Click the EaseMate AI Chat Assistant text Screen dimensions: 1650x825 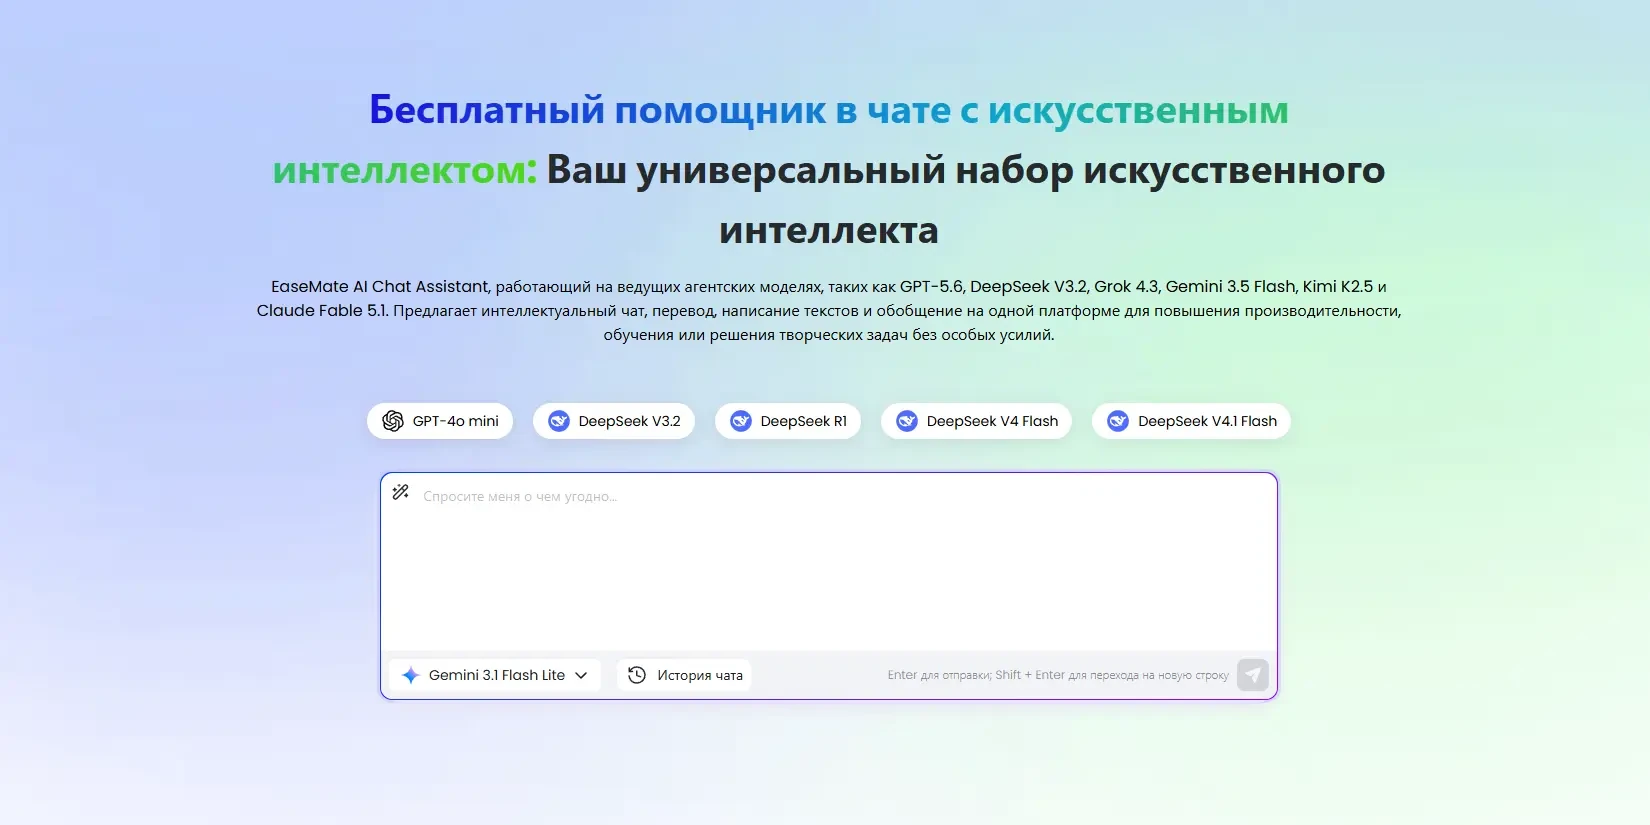pyautogui.click(x=380, y=287)
